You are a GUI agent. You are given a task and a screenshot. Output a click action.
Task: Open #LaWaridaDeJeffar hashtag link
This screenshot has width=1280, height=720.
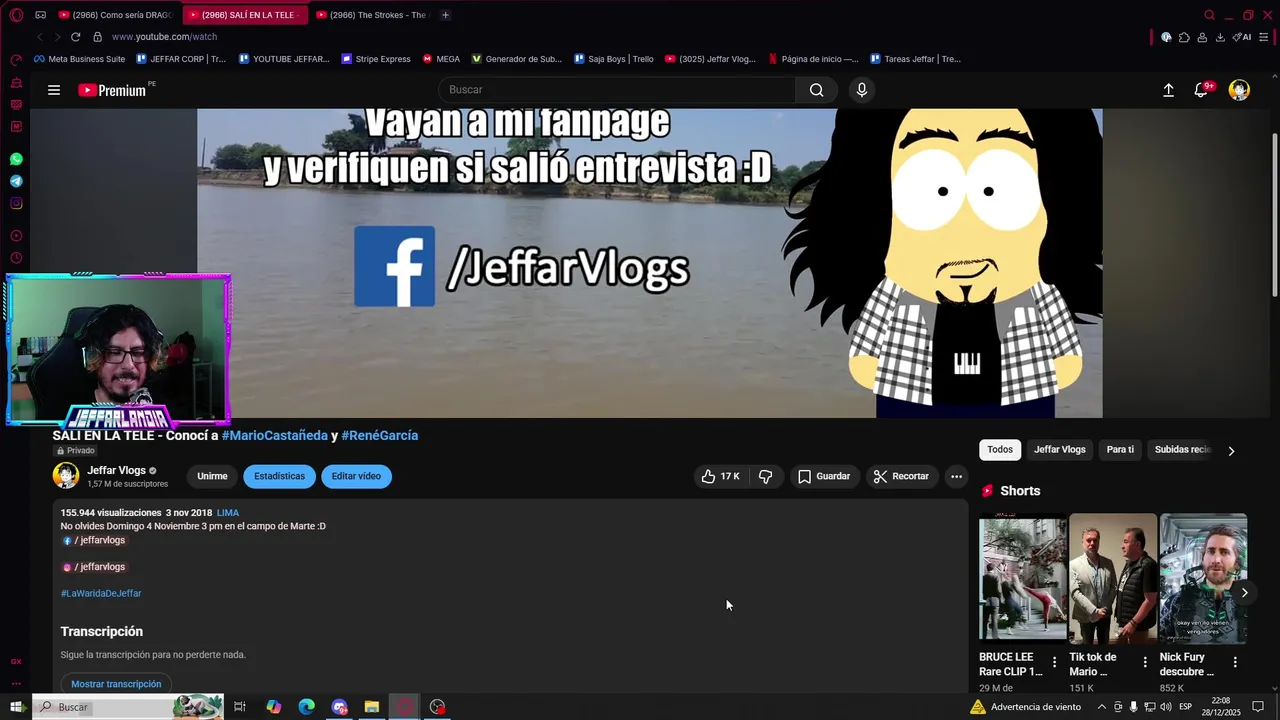click(101, 593)
